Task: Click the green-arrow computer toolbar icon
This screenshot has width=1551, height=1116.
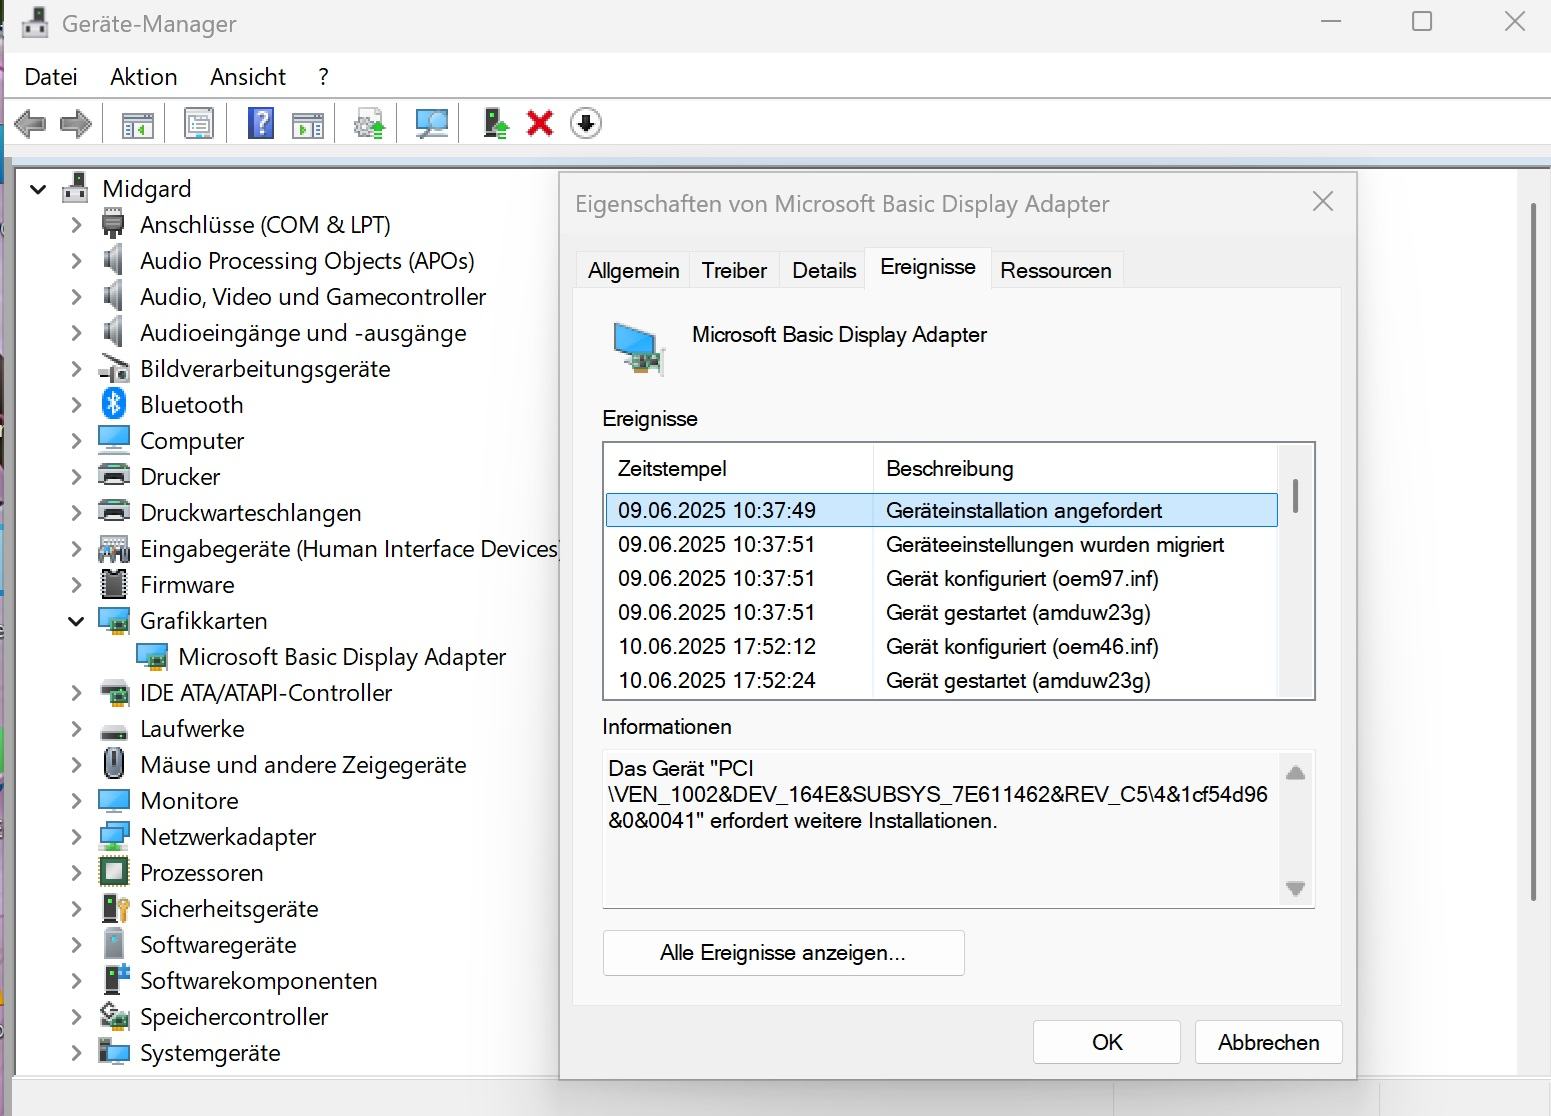Action: [496, 124]
